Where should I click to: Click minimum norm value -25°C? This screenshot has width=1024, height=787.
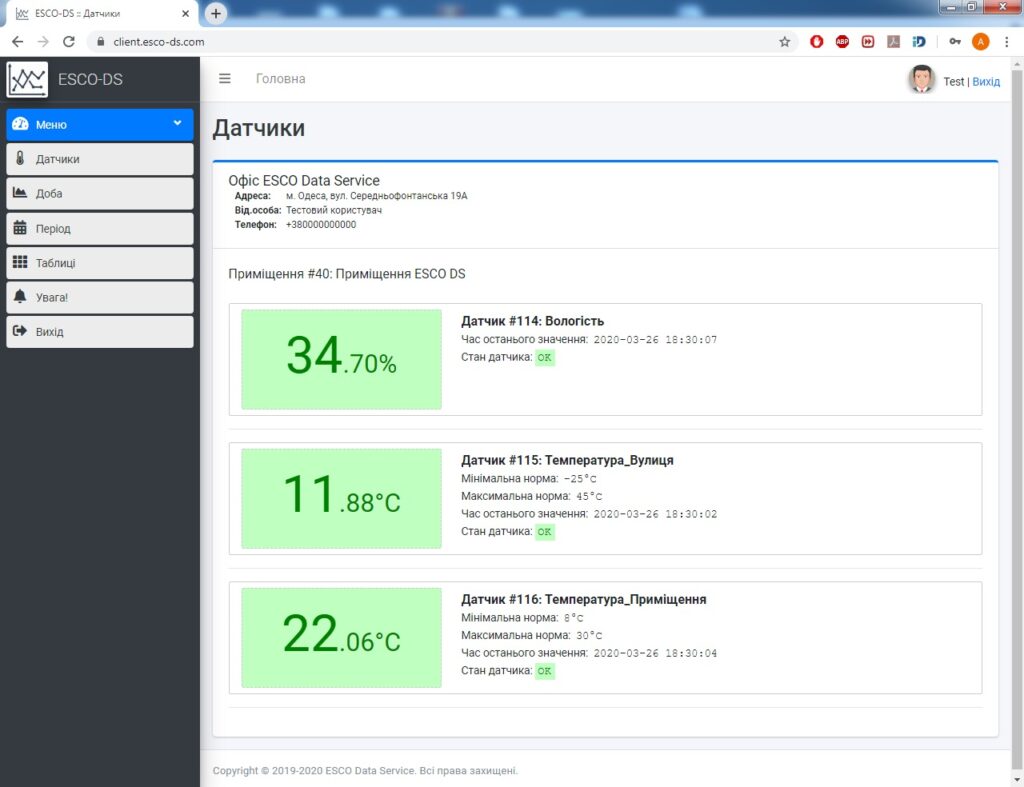[x=580, y=479]
